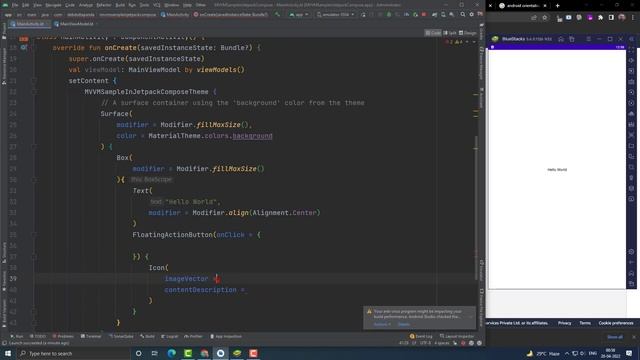The width and height of the screenshot is (640, 360).
Task: Click Actions dropdown in antivirus notification
Action: (x=382, y=324)
